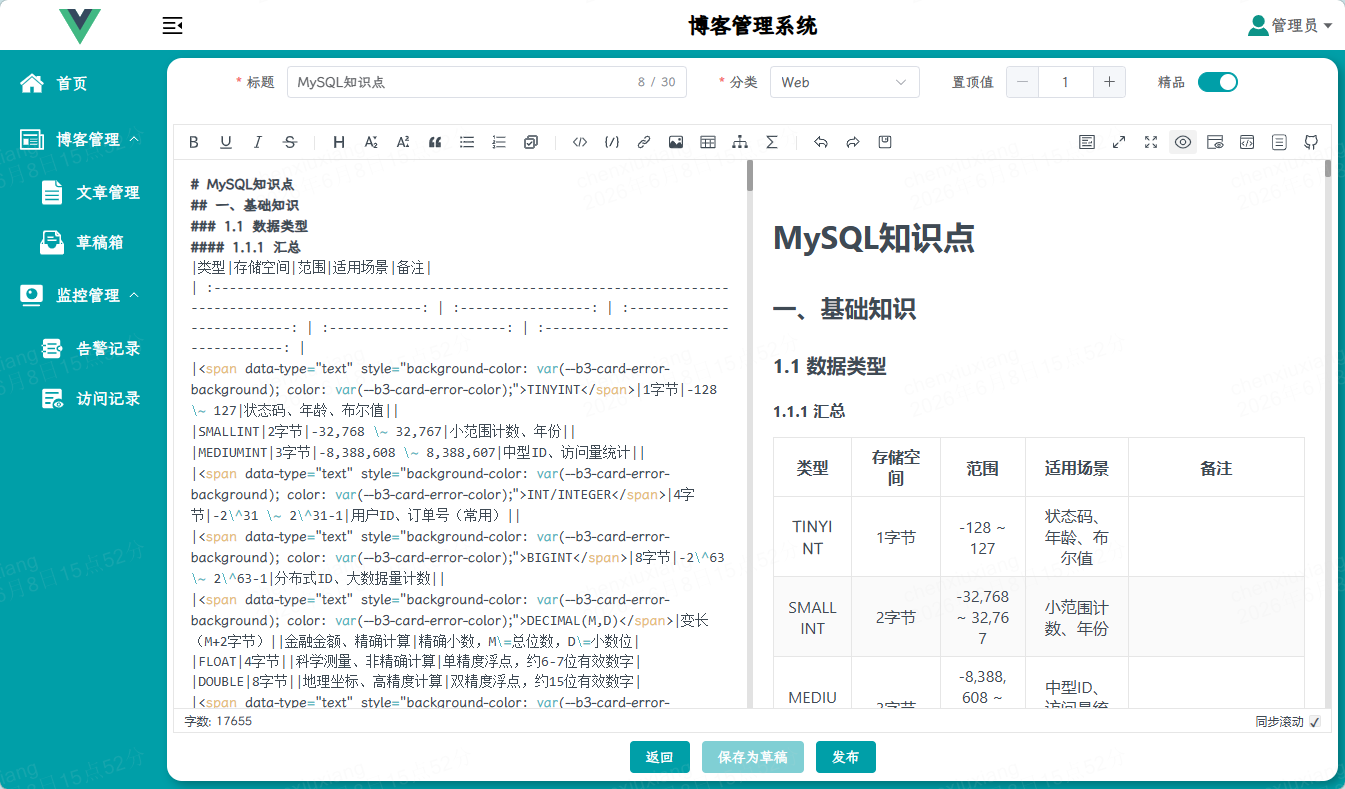Insert a table using toolbar icon

pyautogui.click(x=708, y=142)
